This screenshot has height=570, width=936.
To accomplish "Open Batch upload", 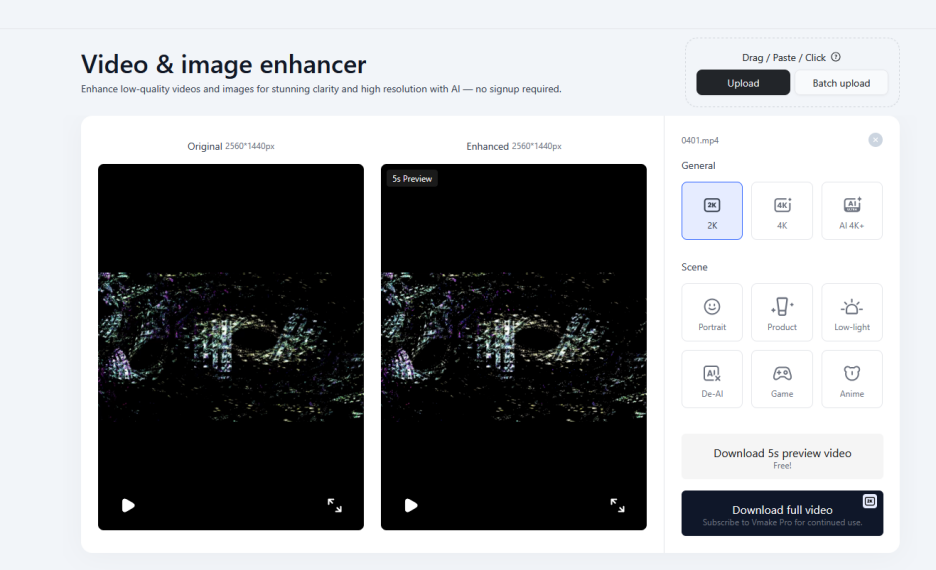I will click(841, 83).
